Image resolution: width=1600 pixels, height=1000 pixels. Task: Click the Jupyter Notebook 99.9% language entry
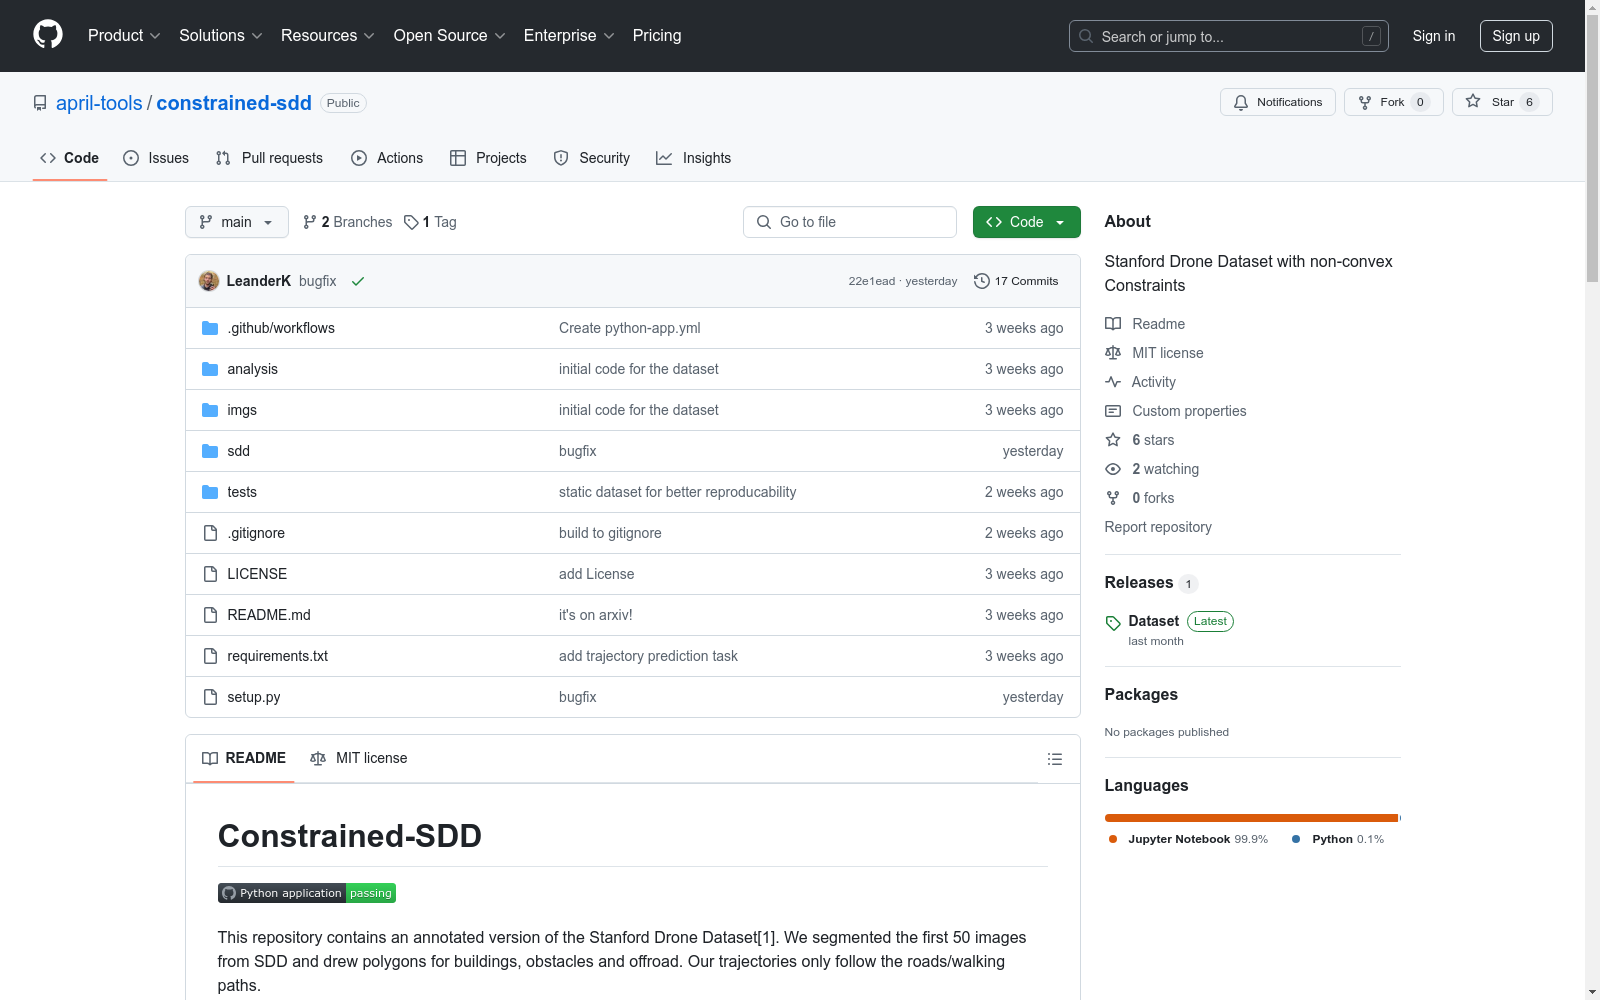[x=1188, y=839]
